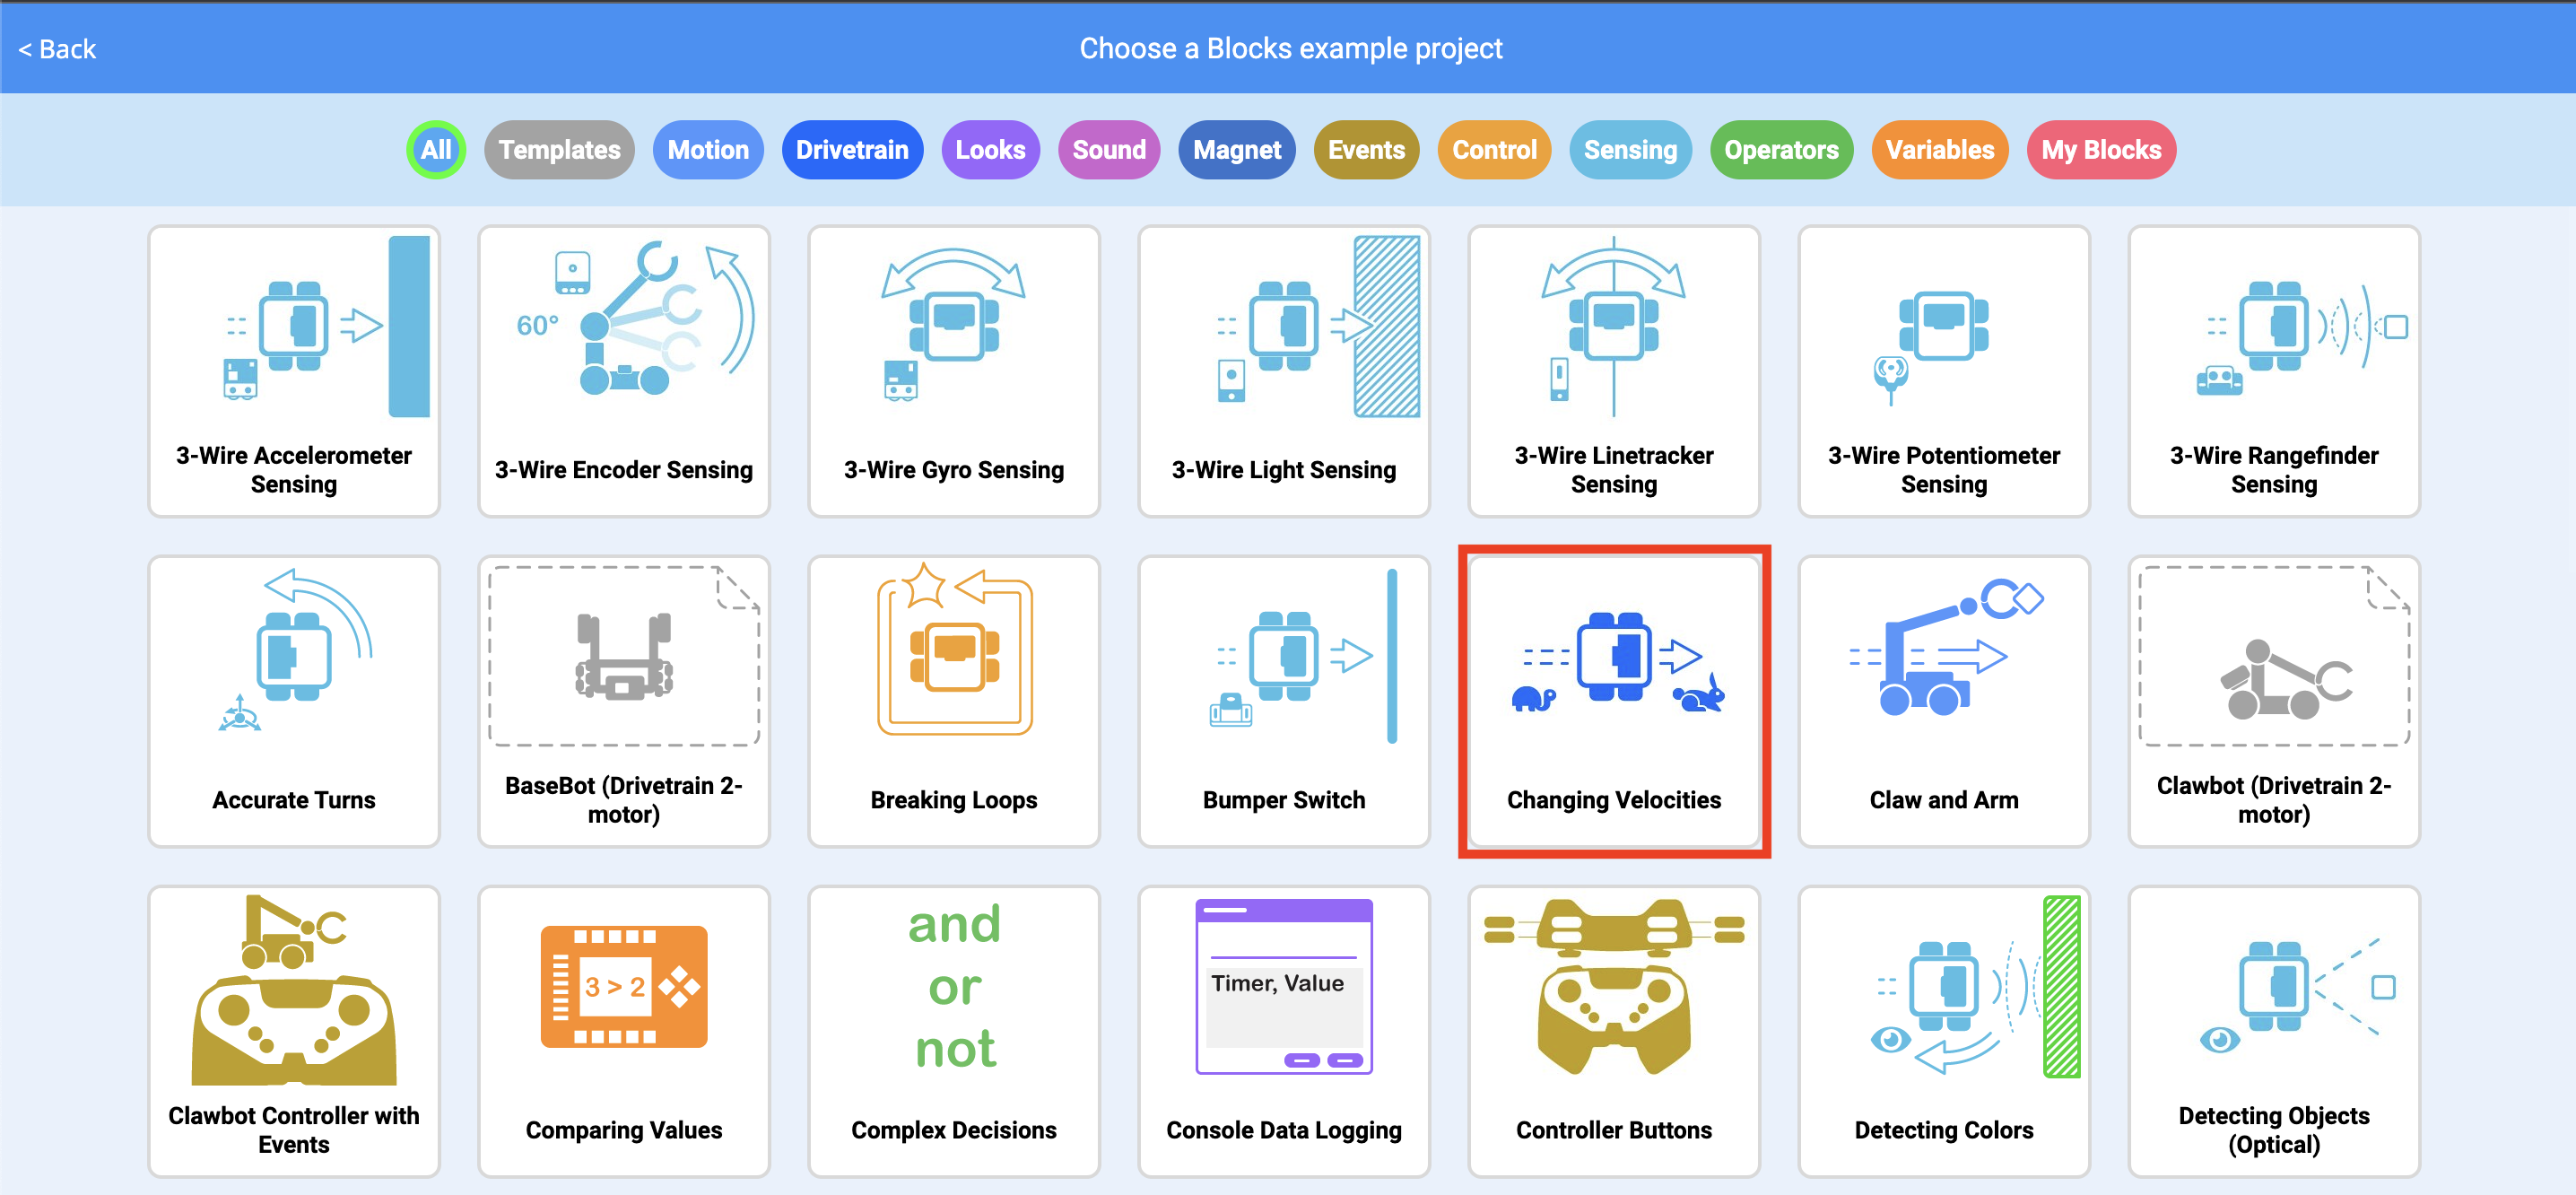The image size is (2576, 1195).
Task: Open the Changing Velocities example project
Action: click(x=1613, y=700)
